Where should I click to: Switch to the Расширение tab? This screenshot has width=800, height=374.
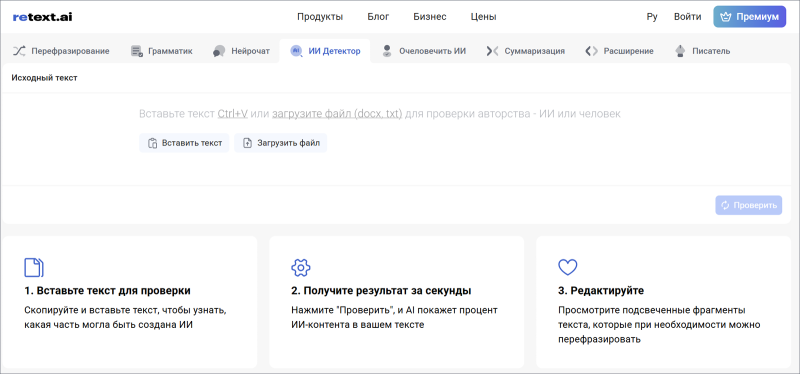(619, 51)
